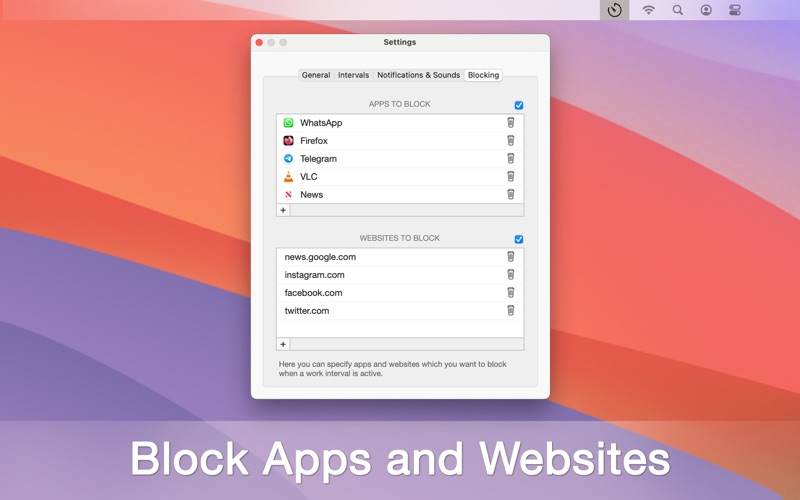The image size is (800, 500).
Task: Click the Telegram app icon
Action: (x=288, y=159)
